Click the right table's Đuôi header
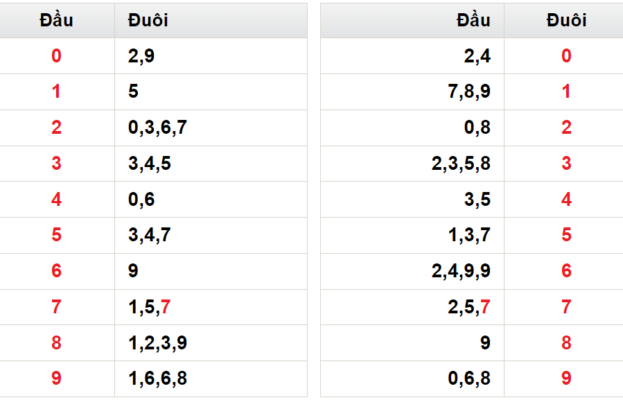The image size is (623, 400). click(x=566, y=20)
